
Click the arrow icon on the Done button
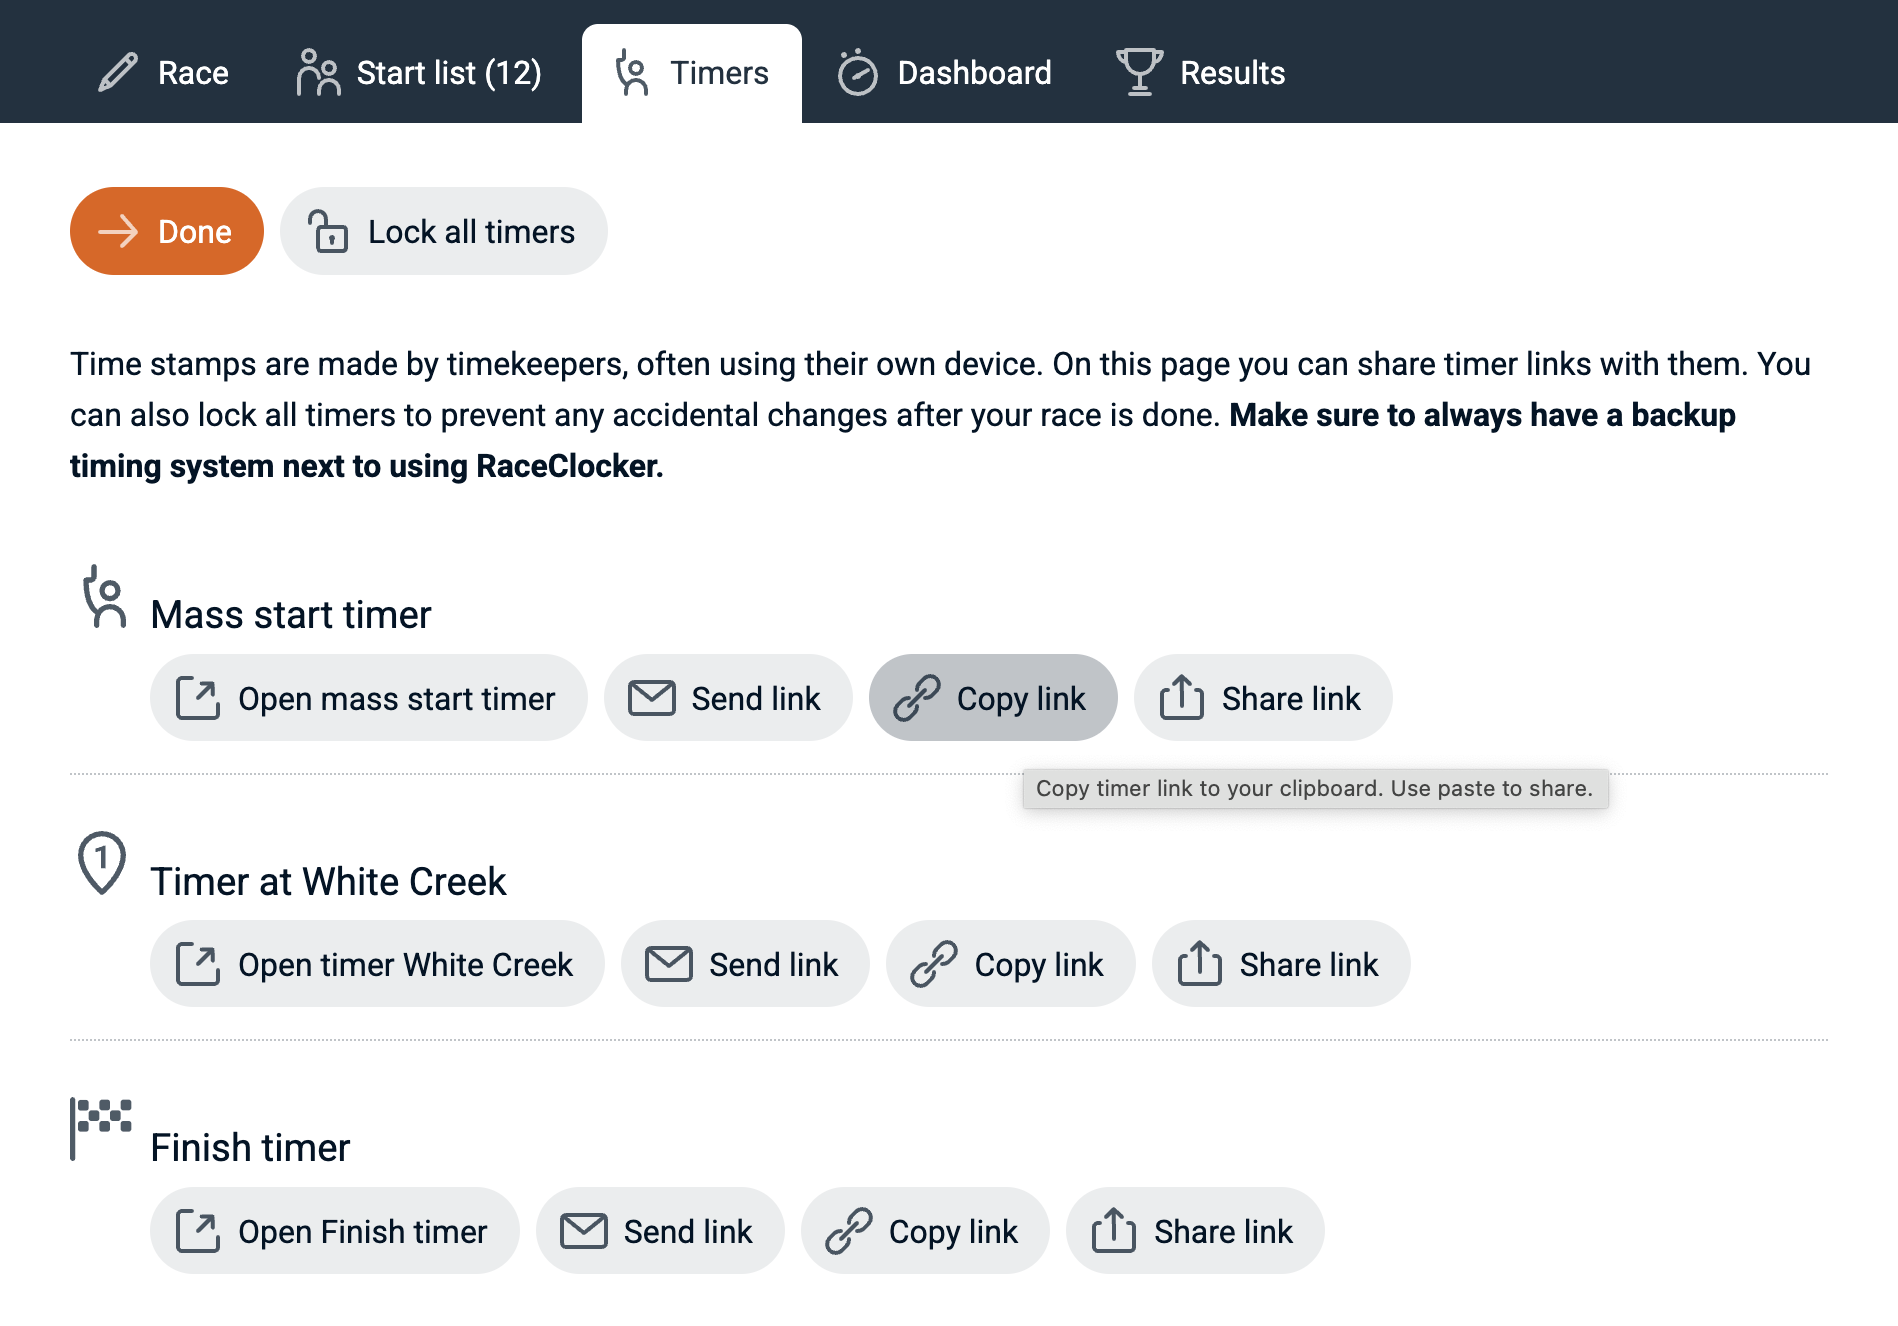pos(118,231)
